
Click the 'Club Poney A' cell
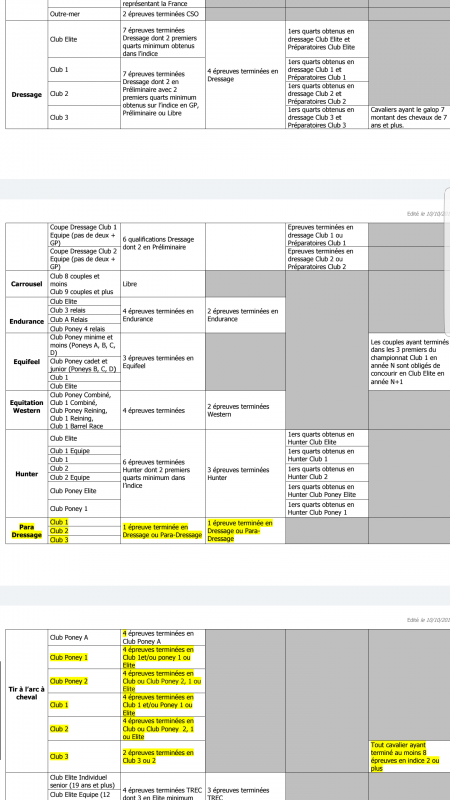coord(84,637)
